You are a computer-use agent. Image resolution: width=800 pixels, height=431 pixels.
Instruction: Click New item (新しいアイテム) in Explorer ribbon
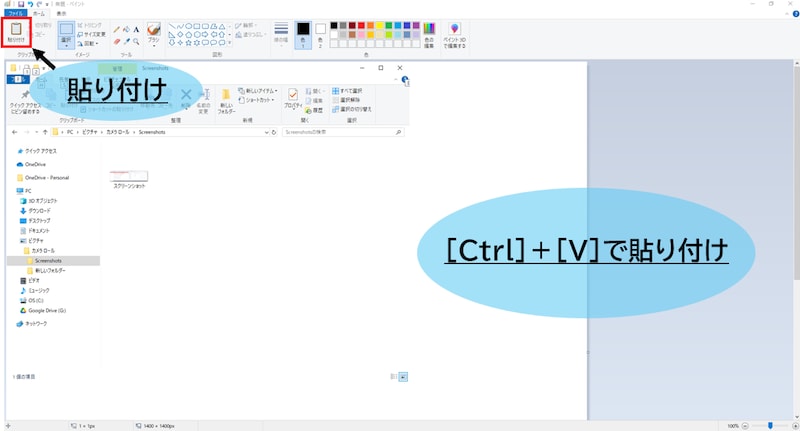pyautogui.click(x=258, y=91)
